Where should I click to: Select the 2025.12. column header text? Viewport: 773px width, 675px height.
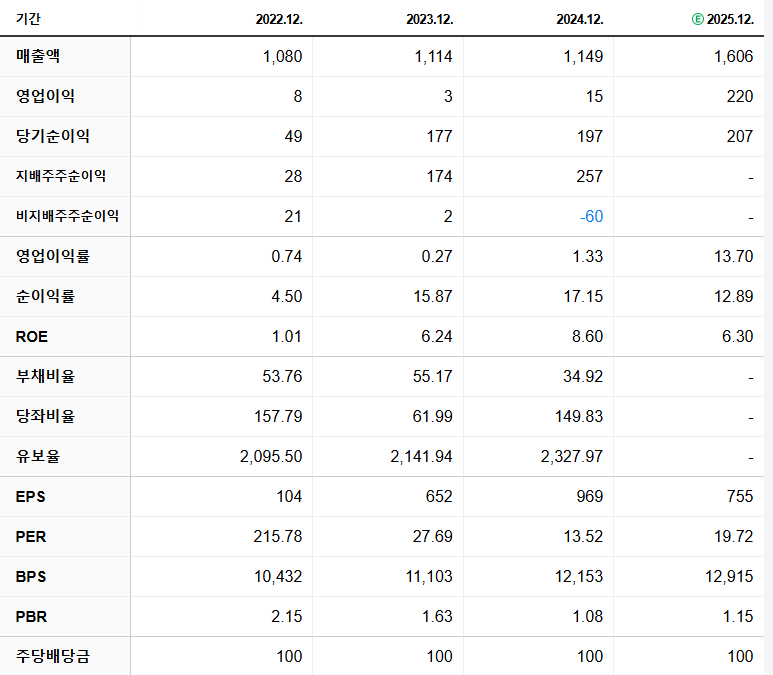pyautogui.click(x=730, y=19)
